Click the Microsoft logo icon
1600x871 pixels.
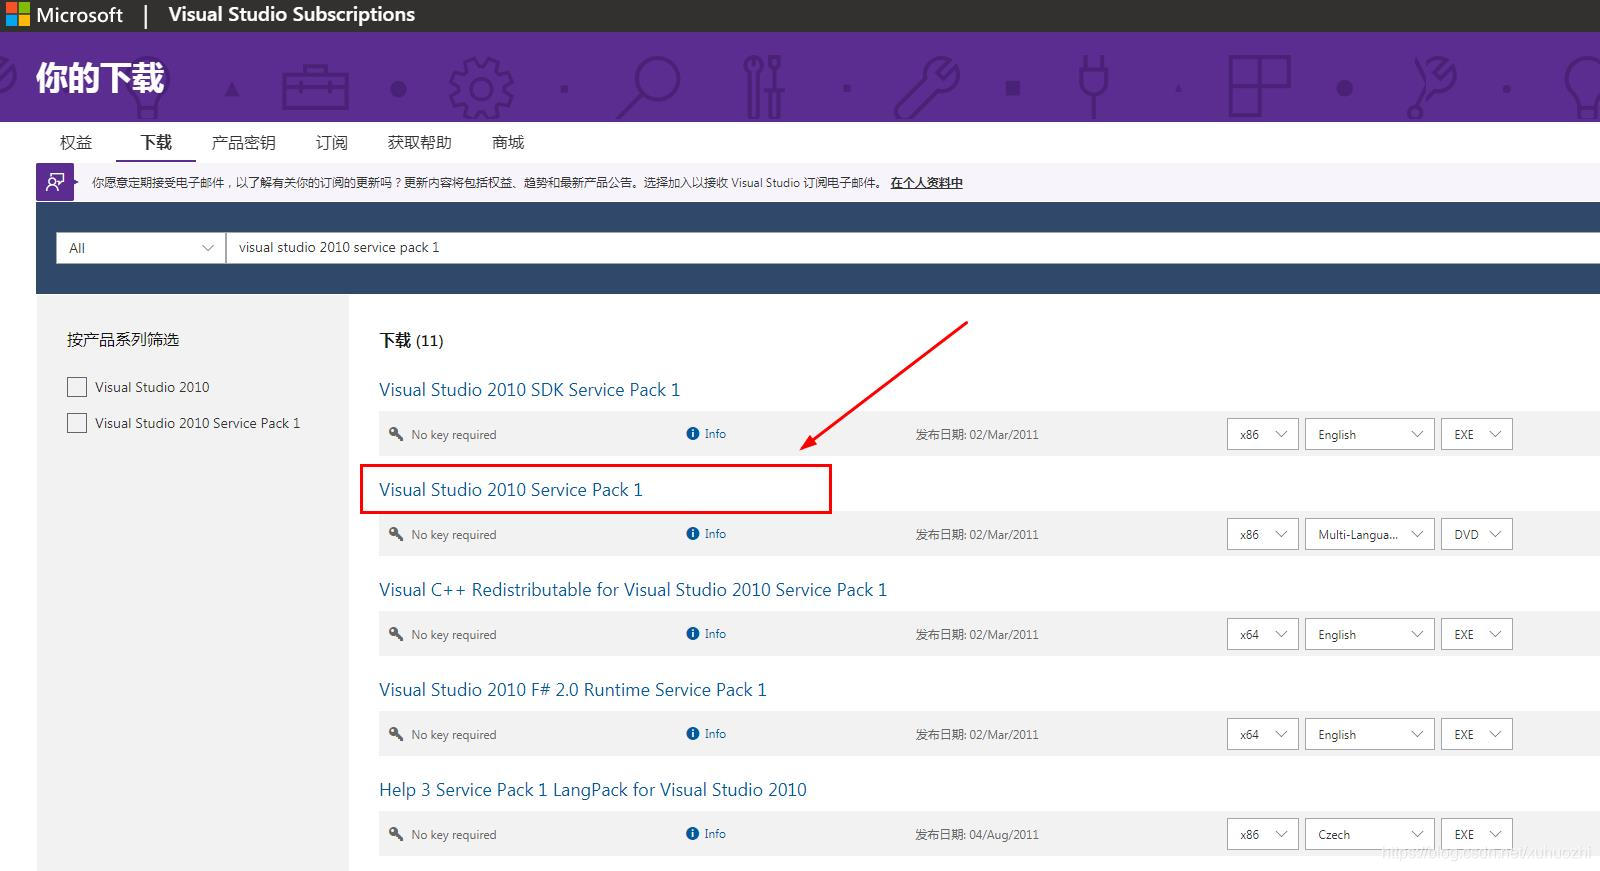18,15
